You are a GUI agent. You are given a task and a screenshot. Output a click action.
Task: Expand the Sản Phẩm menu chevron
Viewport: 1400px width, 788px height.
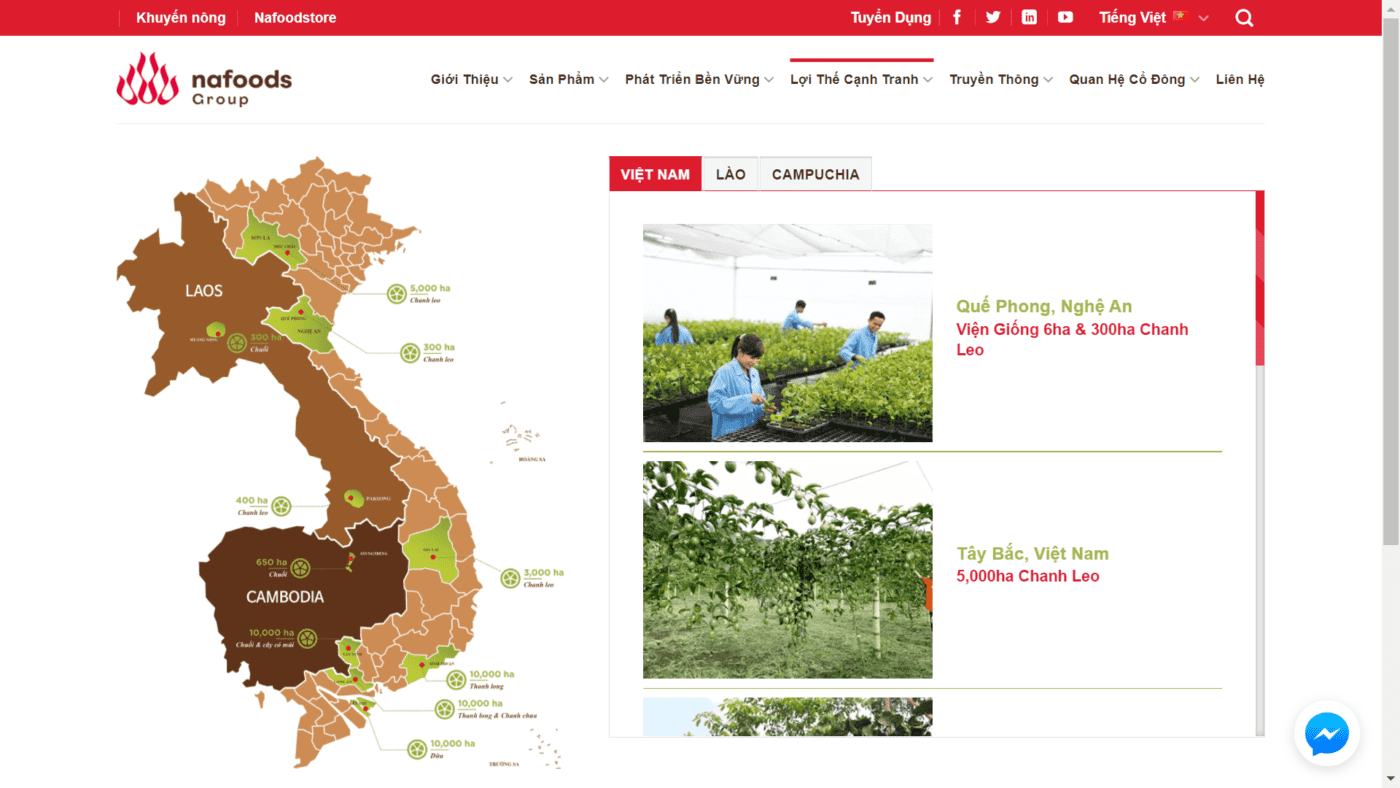(604, 80)
